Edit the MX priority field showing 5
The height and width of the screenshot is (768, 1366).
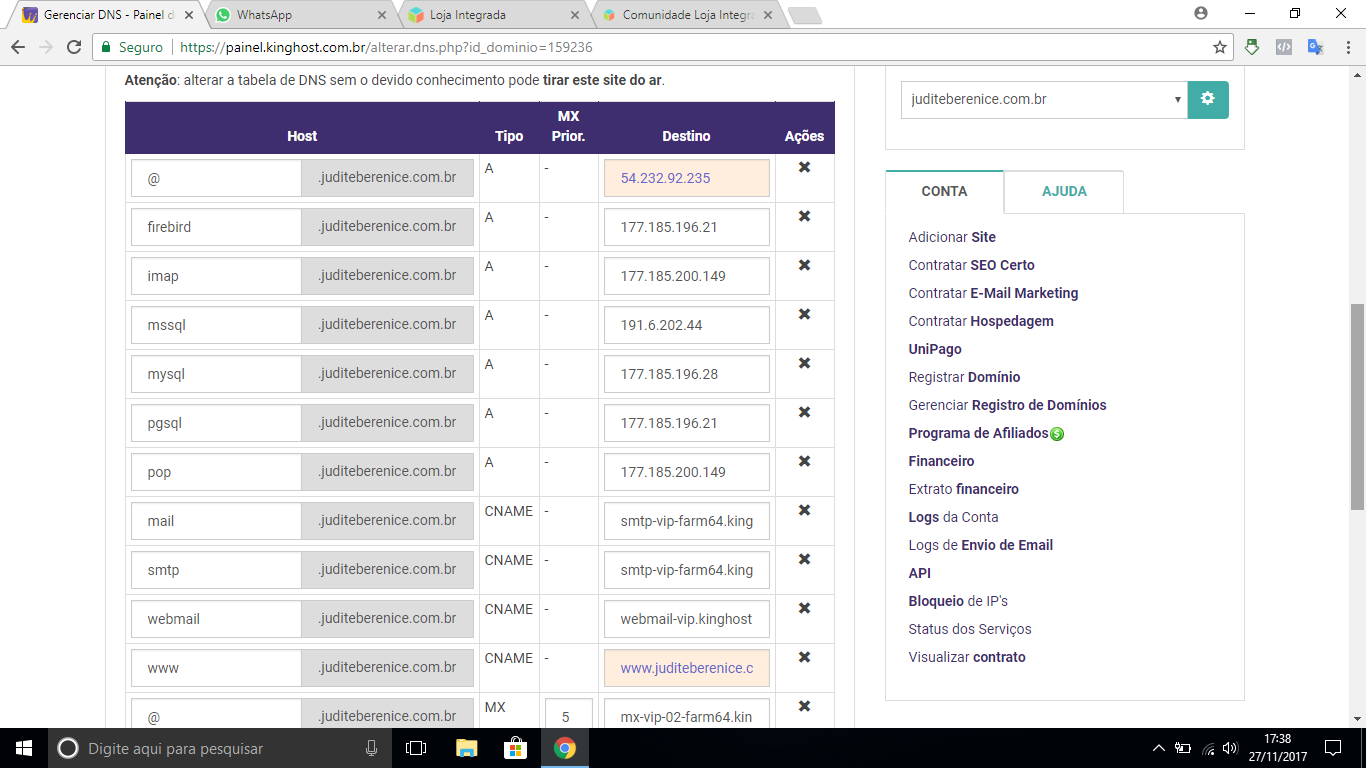pos(569,713)
